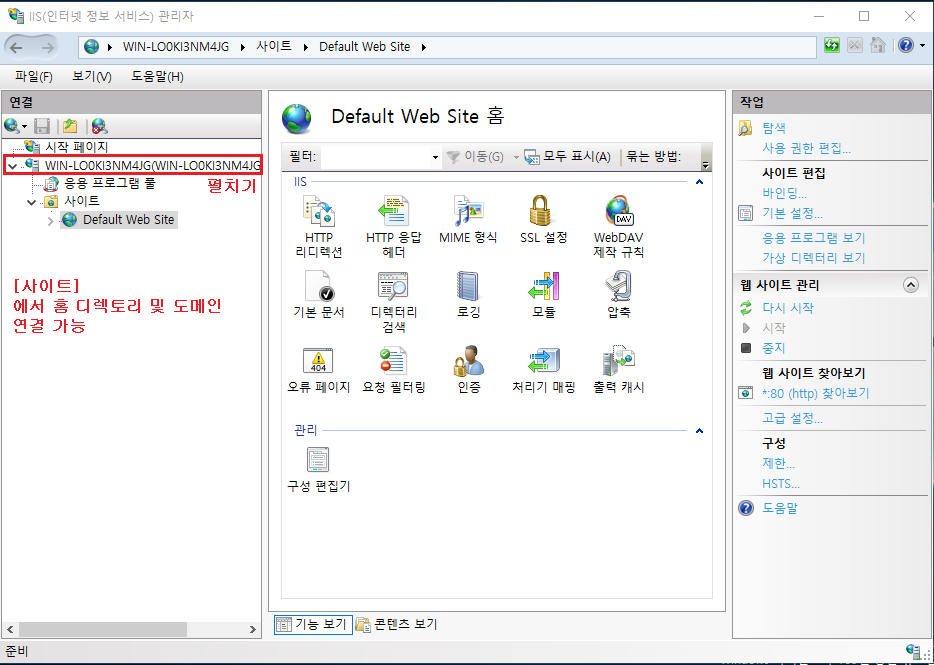Screen dimensions: 934x665
Task: Click 중지 to stop the site
Action: coord(774,348)
